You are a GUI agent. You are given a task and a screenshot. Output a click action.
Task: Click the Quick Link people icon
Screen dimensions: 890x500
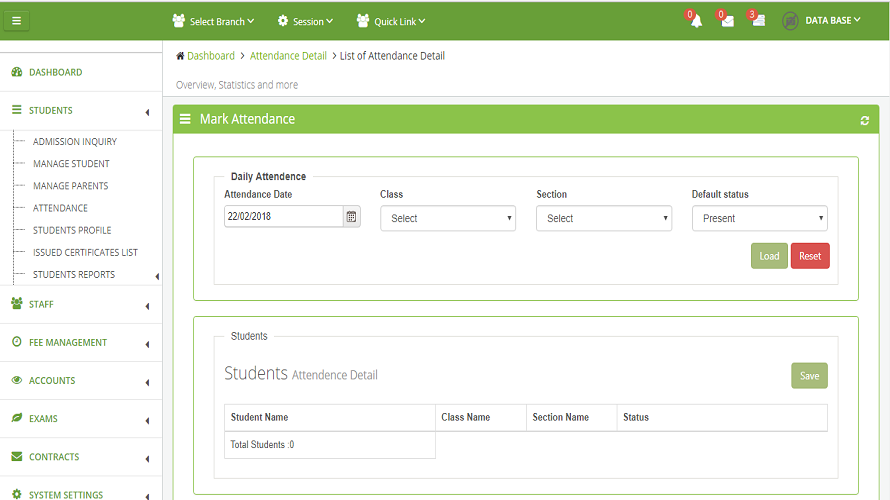(x=363, y=21)
